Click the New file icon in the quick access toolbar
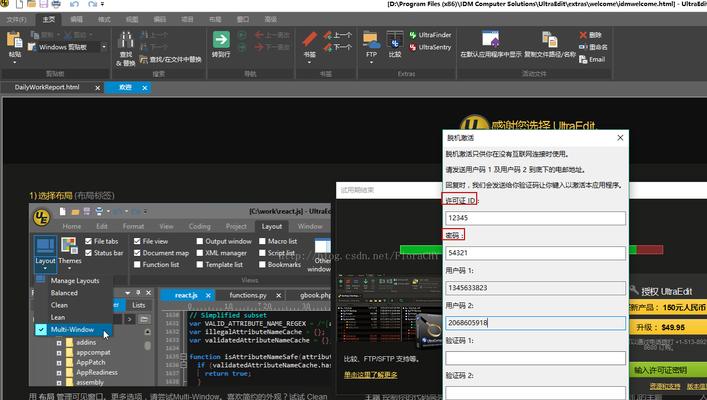 click(x=19, y=5)
